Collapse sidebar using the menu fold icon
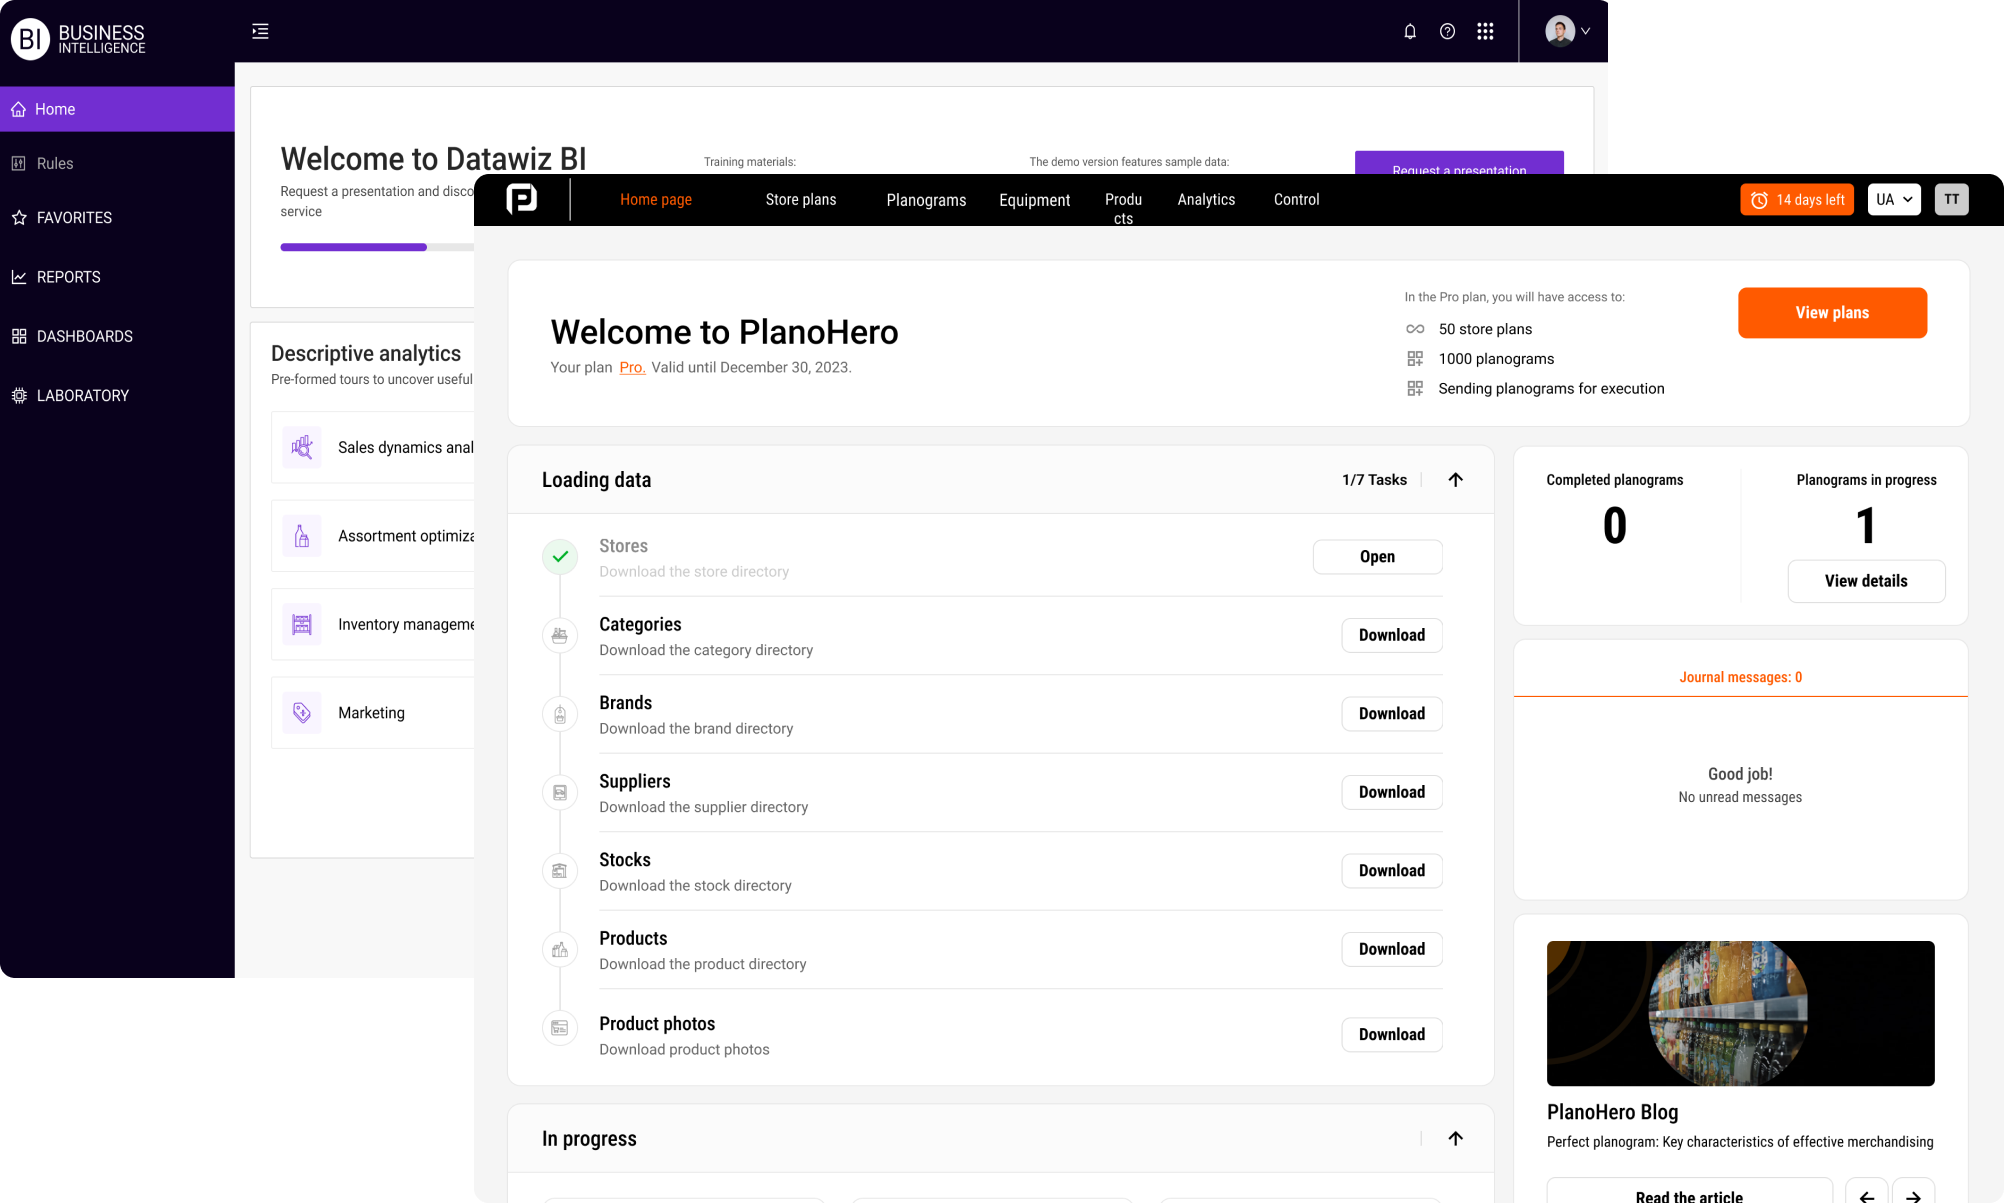This screenshot has width=2004, height=1203. pyautogui.click(x=260, y=31)
